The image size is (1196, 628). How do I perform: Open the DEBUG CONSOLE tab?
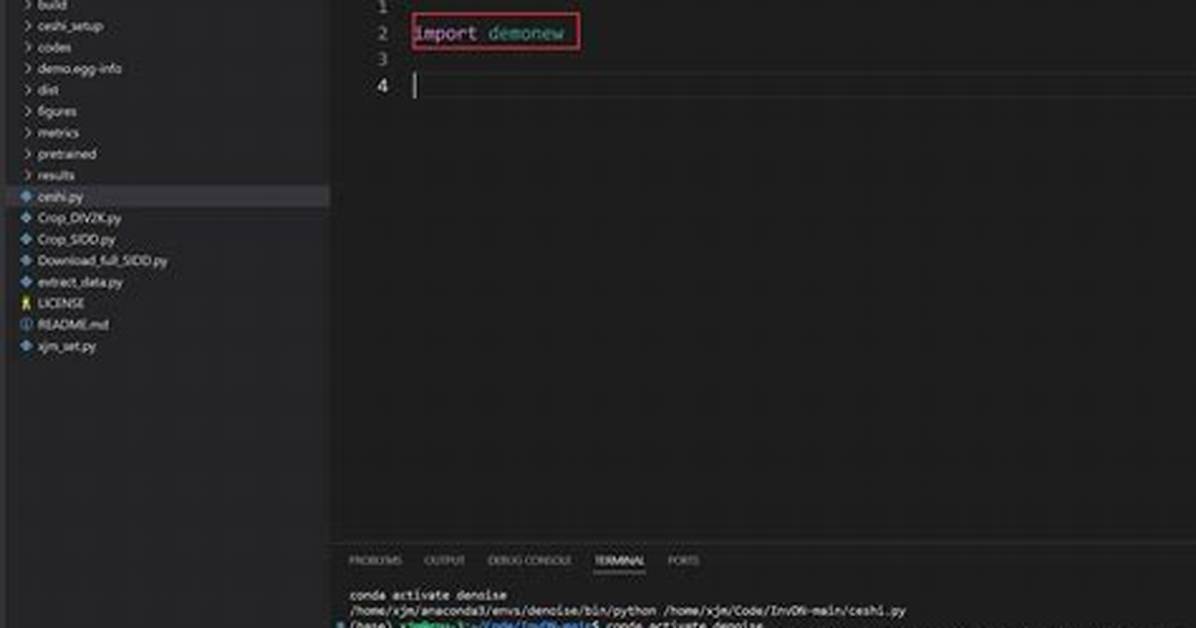click(x=529, y=560)
